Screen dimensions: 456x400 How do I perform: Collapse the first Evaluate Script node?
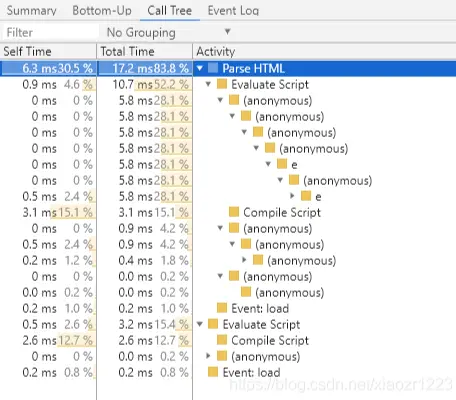point(208,84)
